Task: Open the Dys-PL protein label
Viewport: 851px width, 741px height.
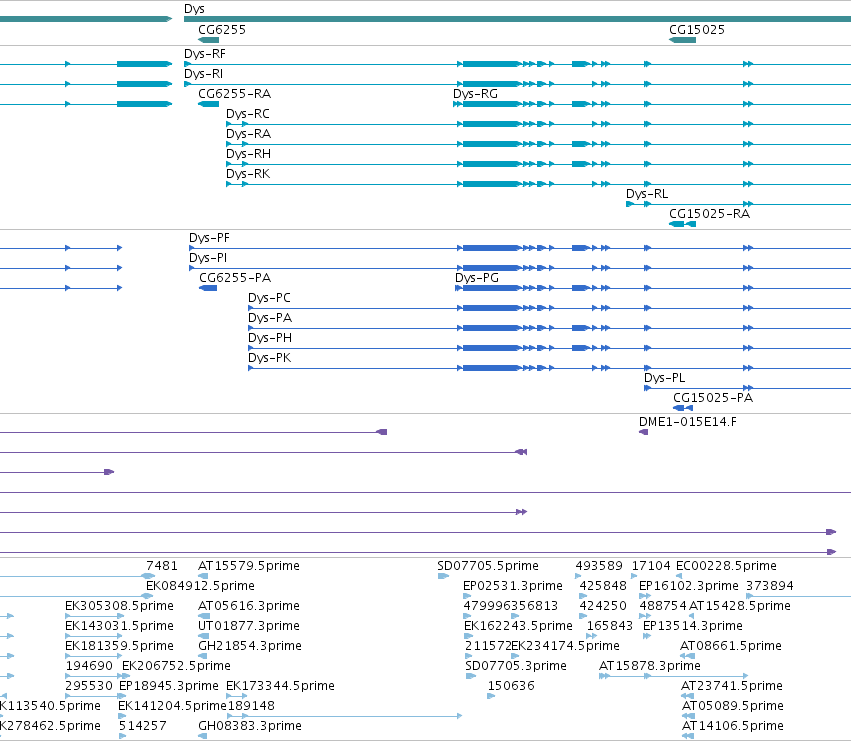Action: coord(665,378)
